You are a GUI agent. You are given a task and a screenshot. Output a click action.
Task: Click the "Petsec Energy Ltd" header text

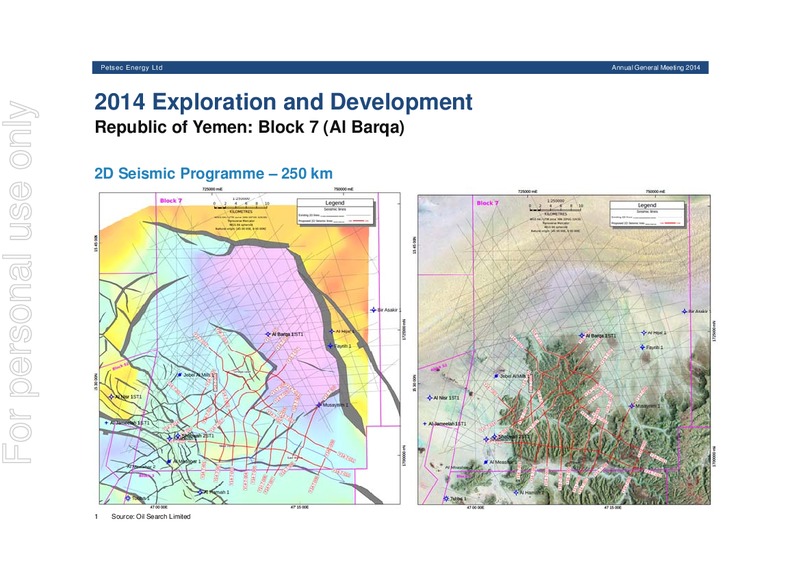(132, 67)
